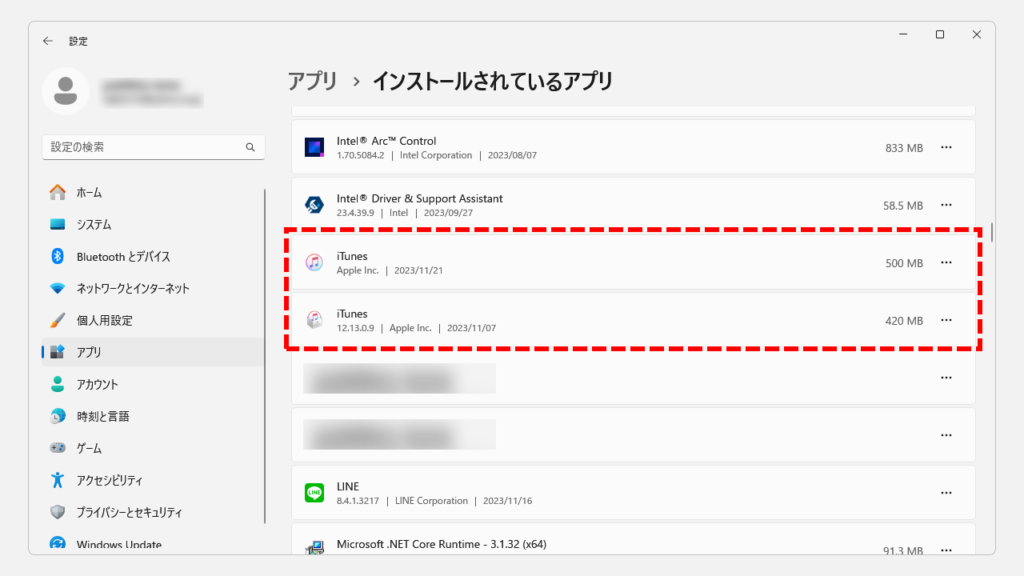
Task: Open more options for LINE
Action: 946,493
